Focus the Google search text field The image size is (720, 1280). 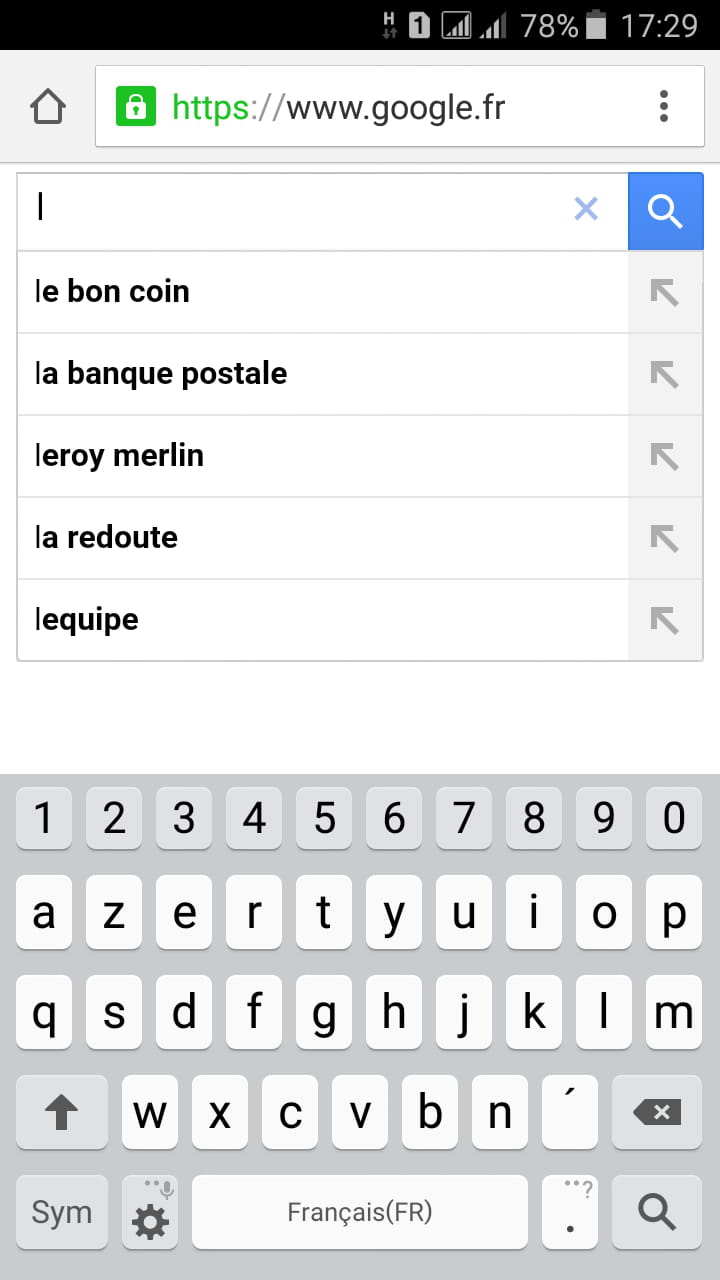pos(300,210)
